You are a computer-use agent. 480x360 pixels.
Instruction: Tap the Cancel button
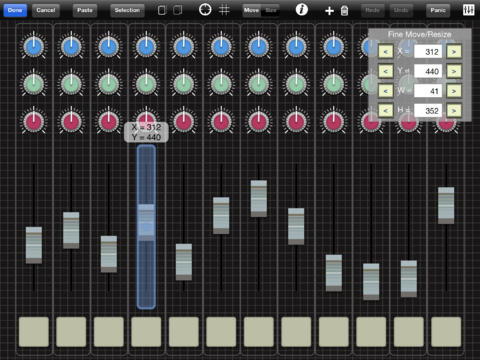46,10
